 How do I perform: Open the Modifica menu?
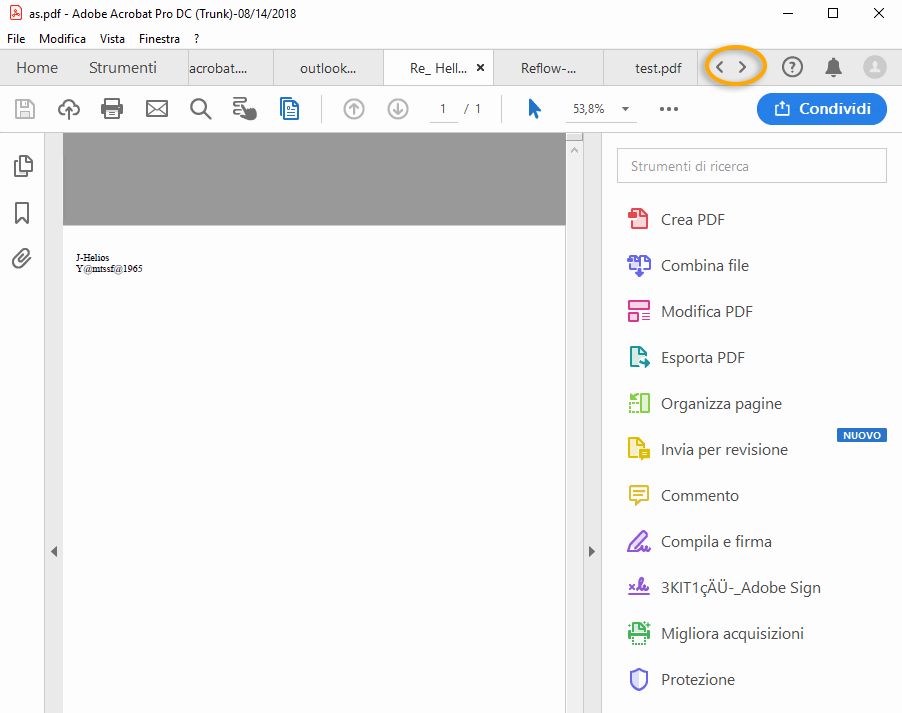[x=62, y=39]
